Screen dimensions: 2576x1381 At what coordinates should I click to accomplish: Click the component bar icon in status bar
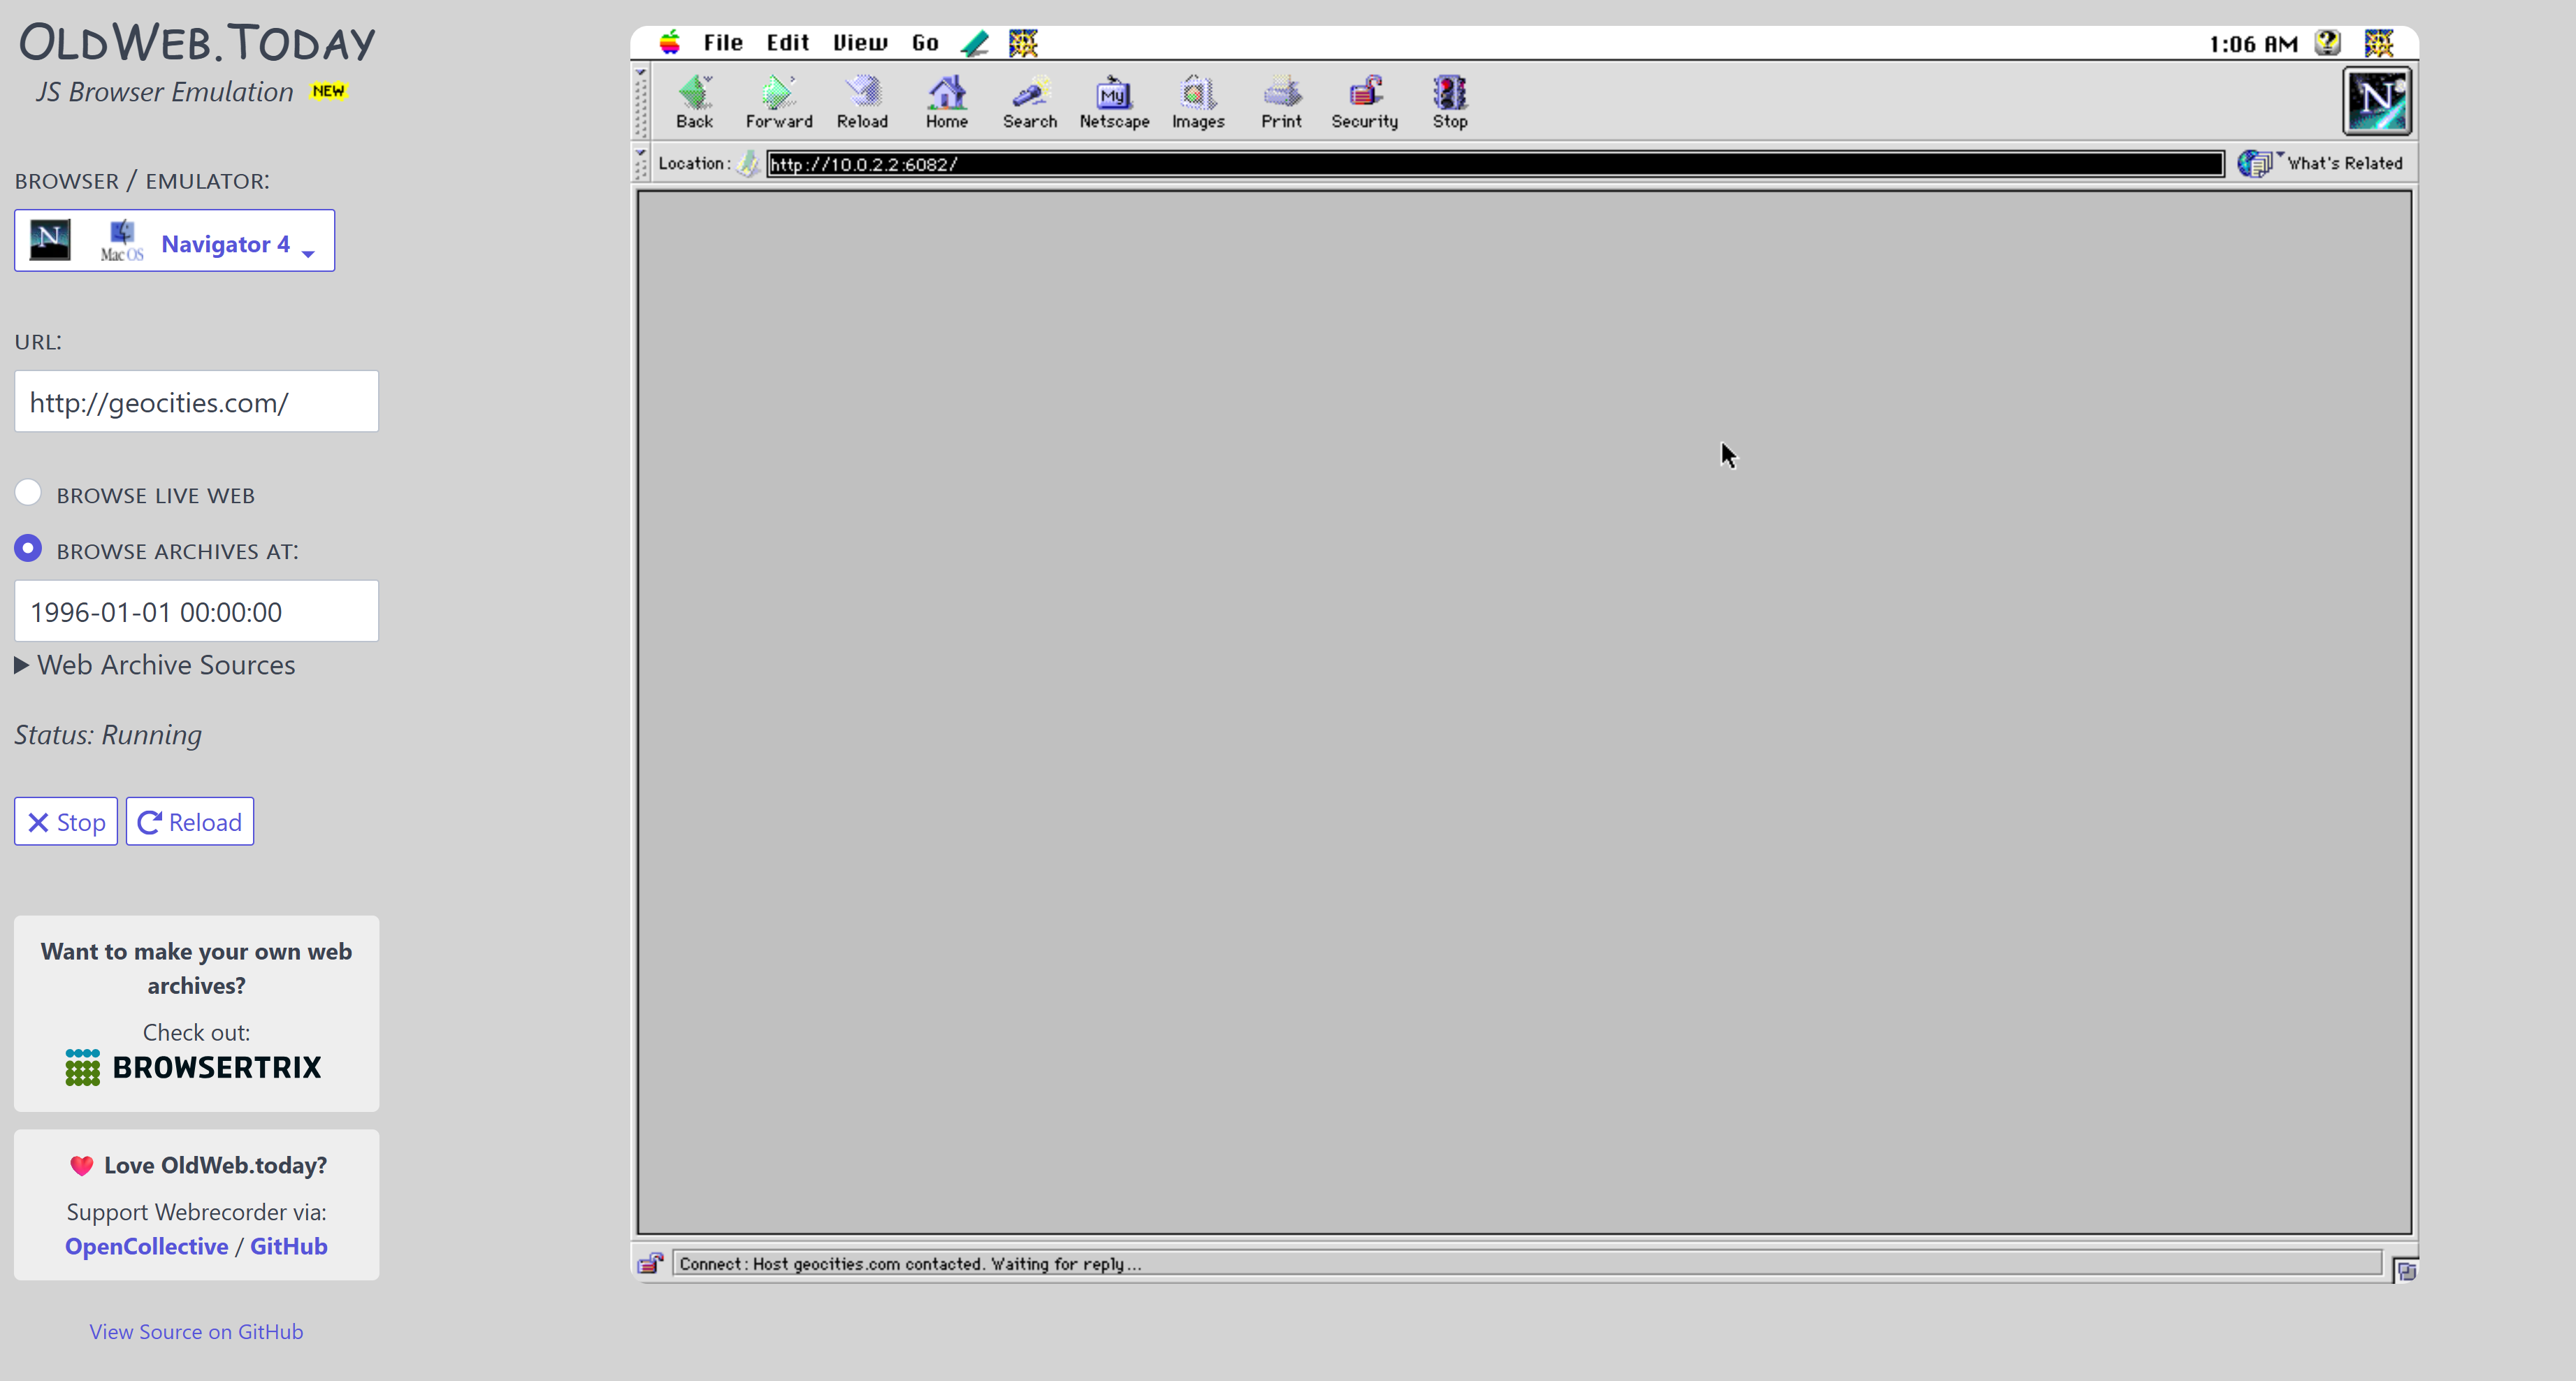[2405, 1270]
